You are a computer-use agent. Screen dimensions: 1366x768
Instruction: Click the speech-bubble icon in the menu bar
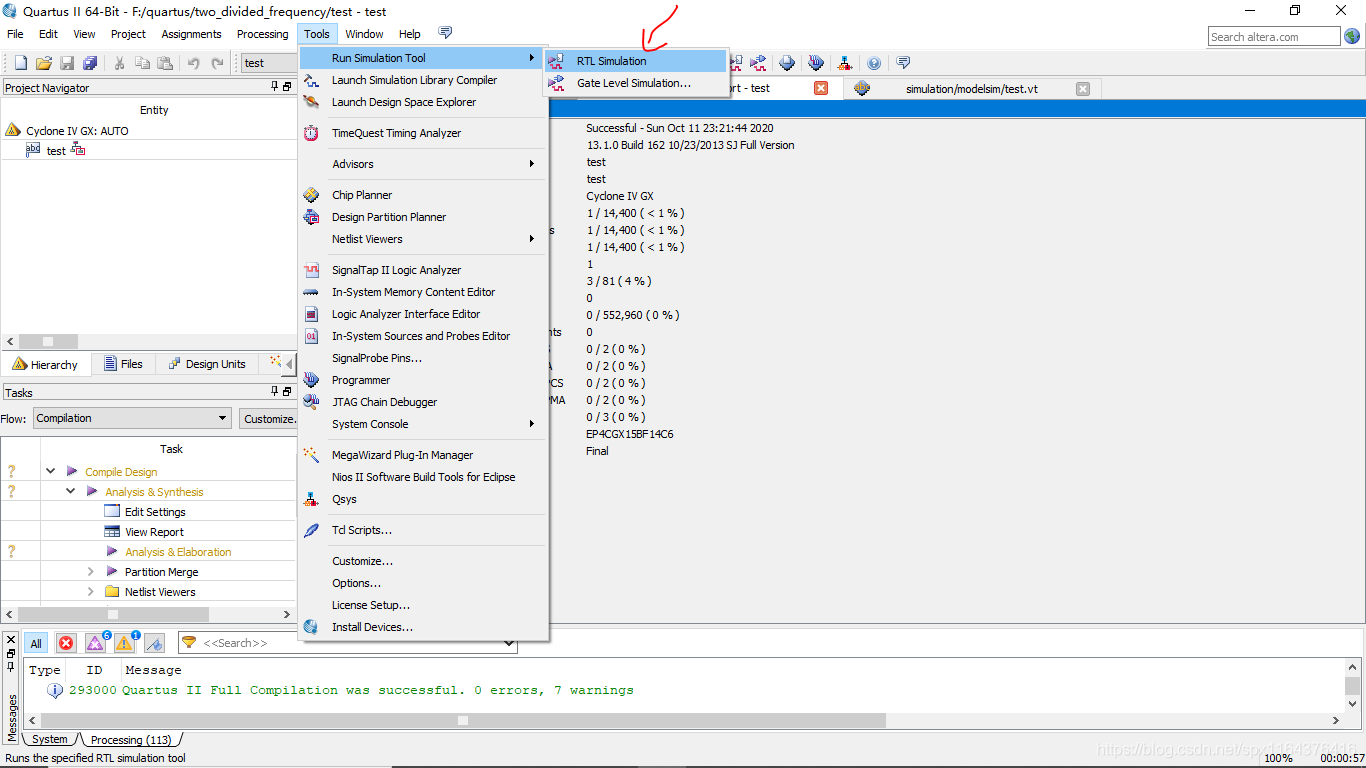click(445, 33)
